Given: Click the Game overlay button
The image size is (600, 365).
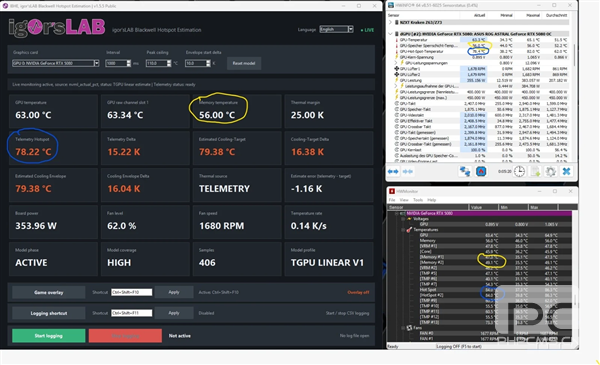Looking at the screenshot, I should click(49, 292).
